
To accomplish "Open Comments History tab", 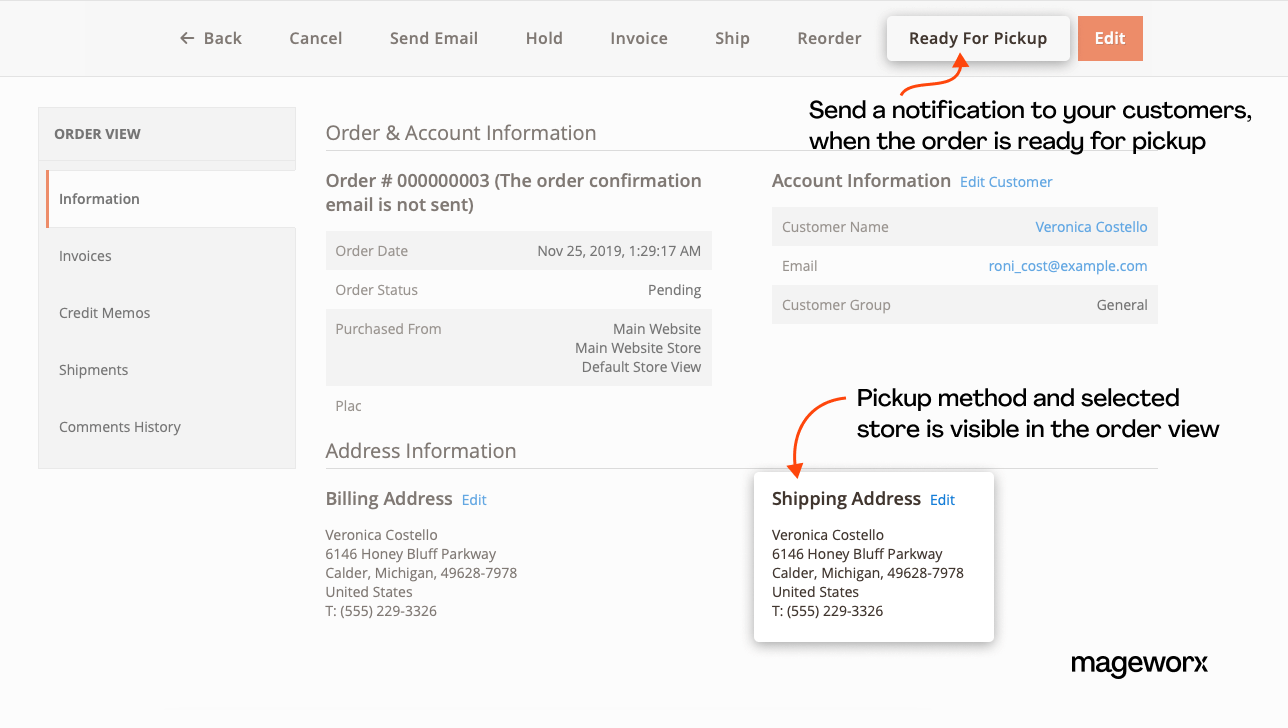I will pyautogui.click(x=120, y=427).
